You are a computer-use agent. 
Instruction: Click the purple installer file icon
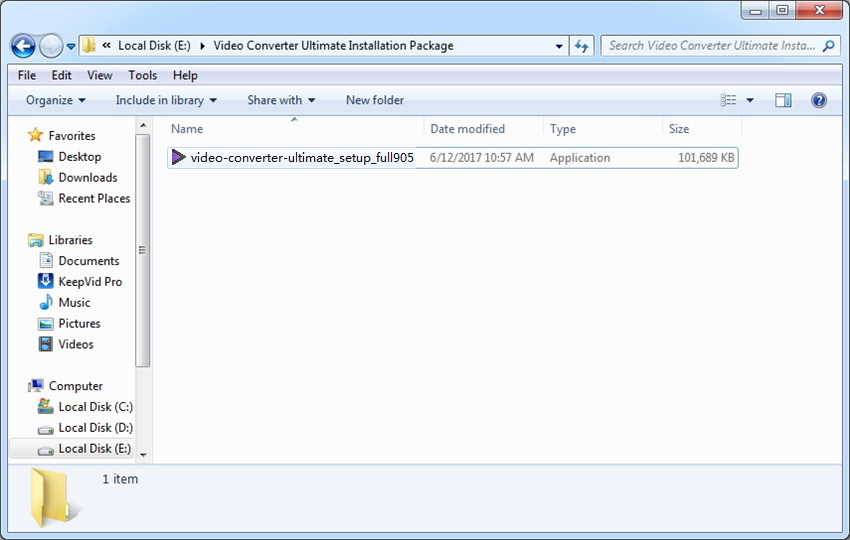178,157
